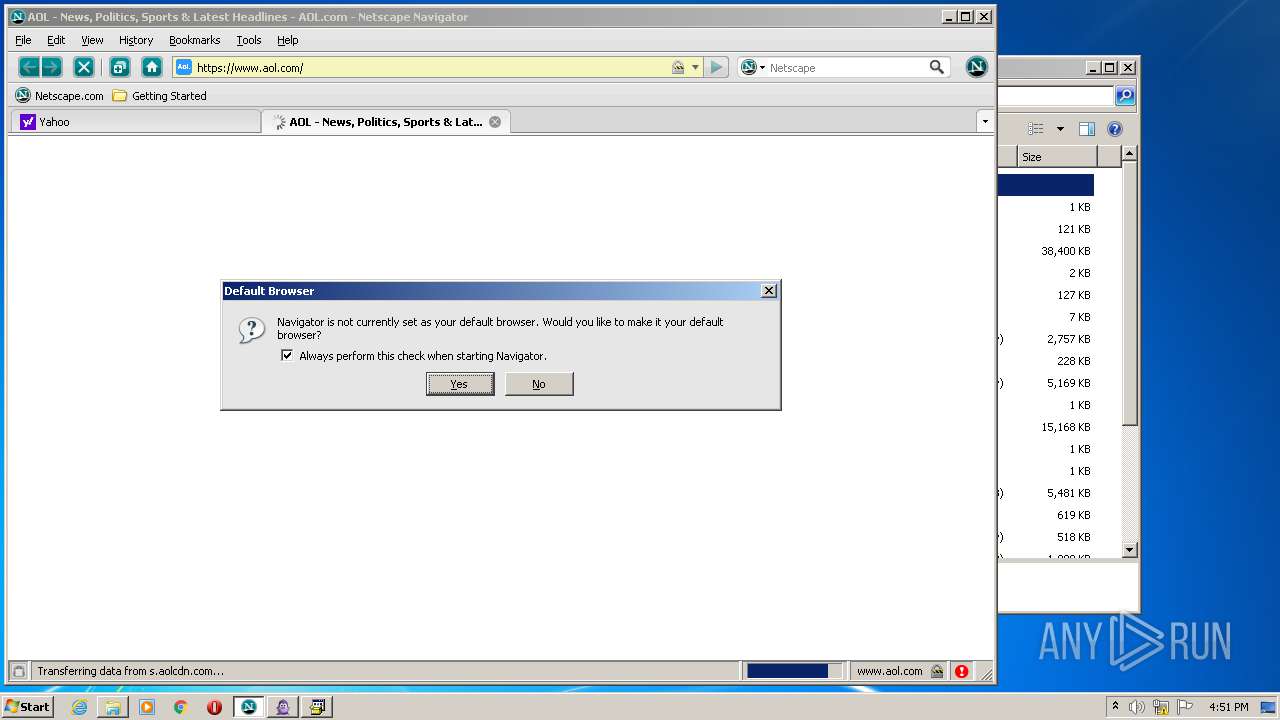Click the Explorer scrollbar down arrow
Image resolution: width=1280 pixels, height=720 pixels.
tap(1130, 550)
